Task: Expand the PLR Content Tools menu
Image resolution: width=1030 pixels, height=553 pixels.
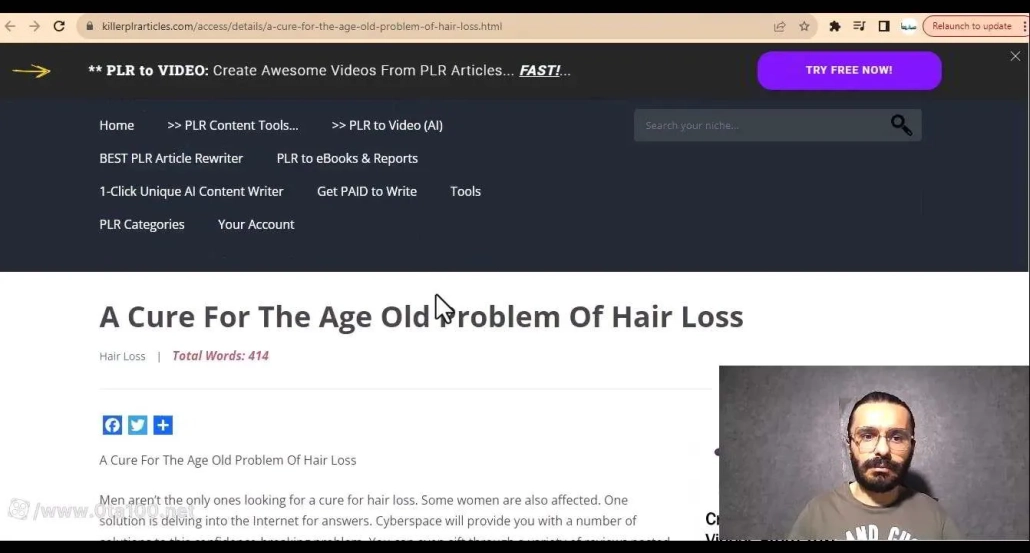Action: coord(232,125)
